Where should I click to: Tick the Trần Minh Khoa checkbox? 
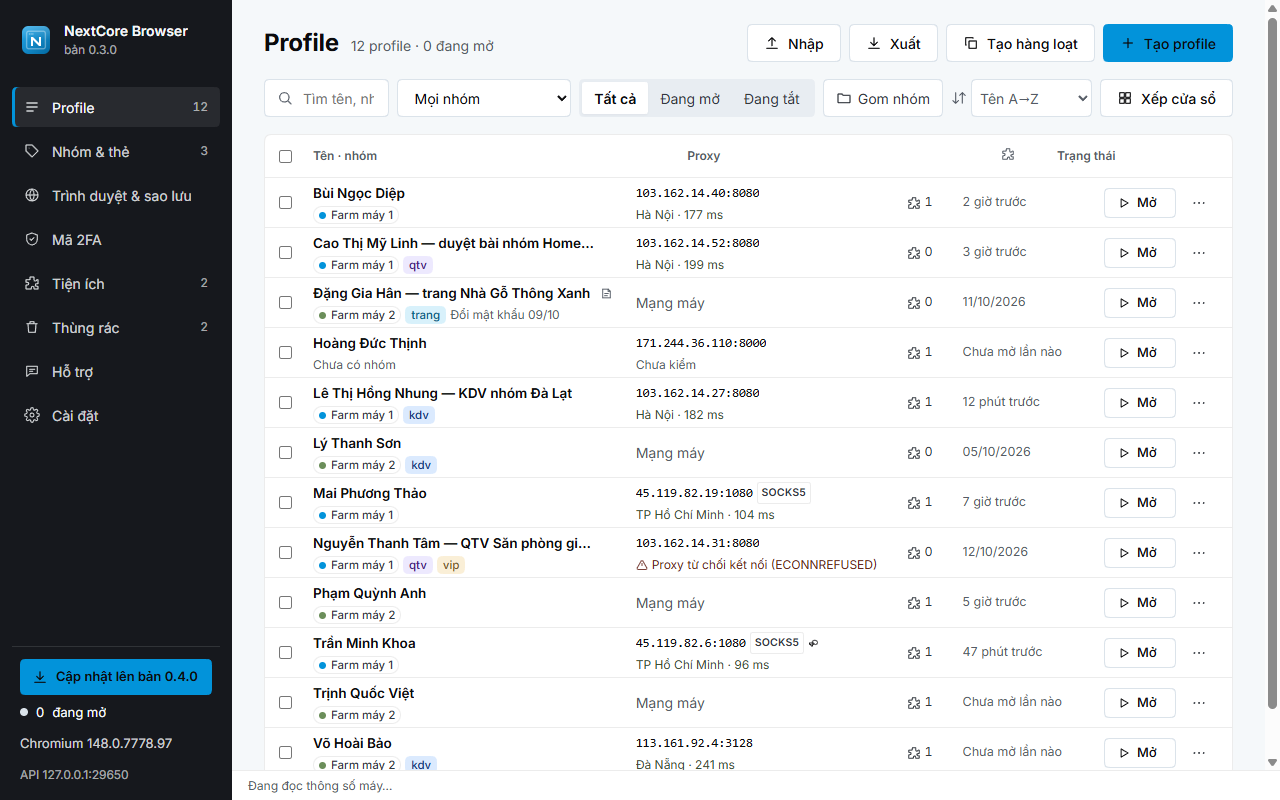tap(286, 652)
